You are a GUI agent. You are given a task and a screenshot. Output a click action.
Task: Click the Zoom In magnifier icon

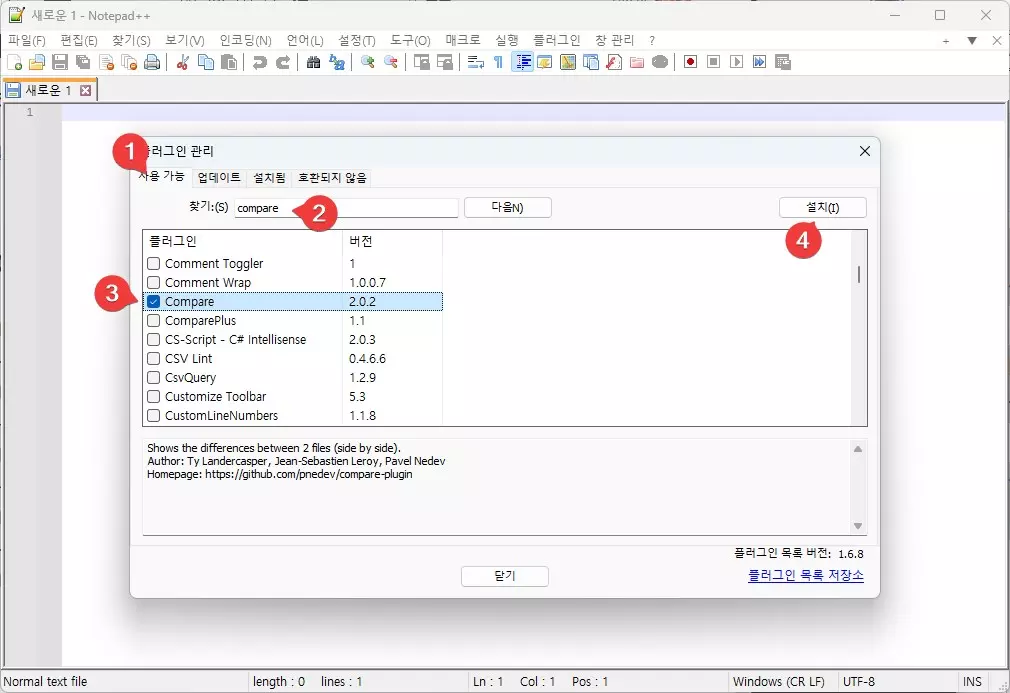[367, 62]
